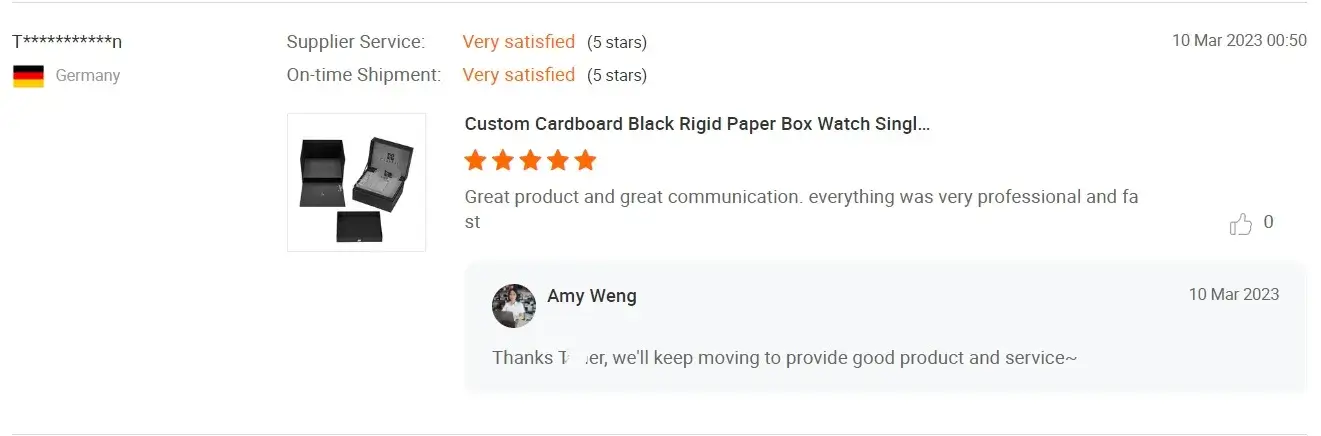Click Very satisfied next to On-time Shipment

coord(518,75)
